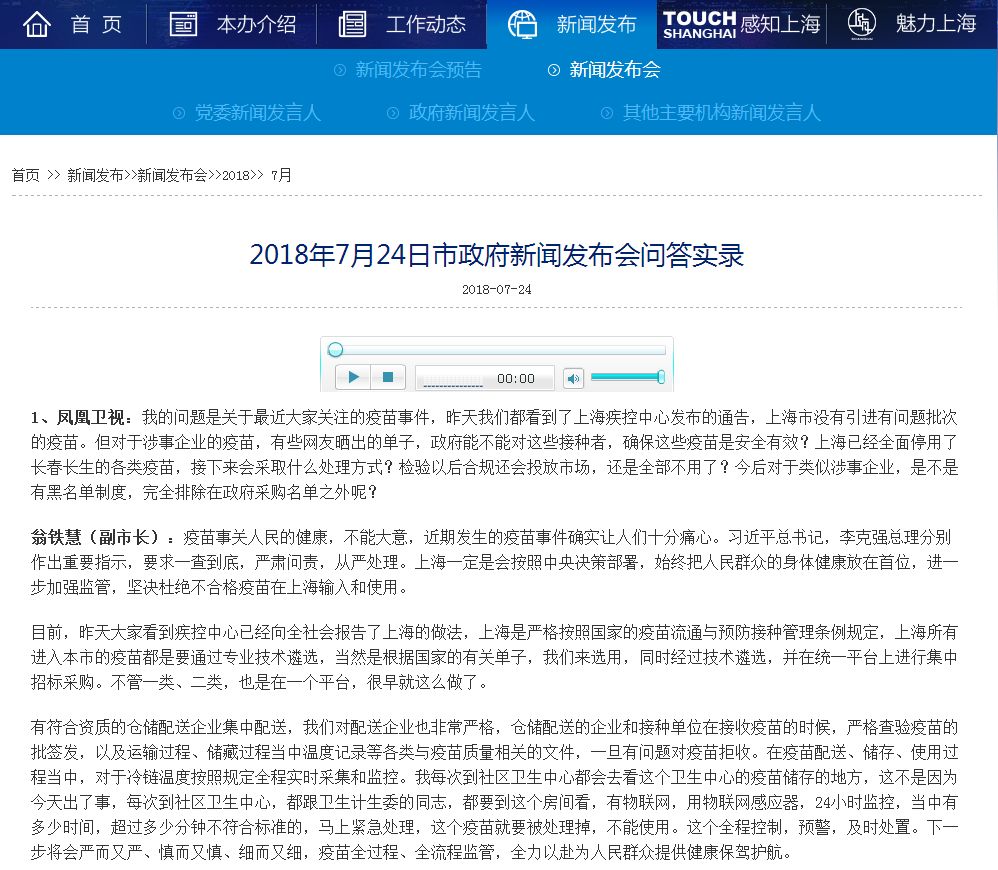
Task: Click the audio seek bar handle
Action: coord(335,349)
